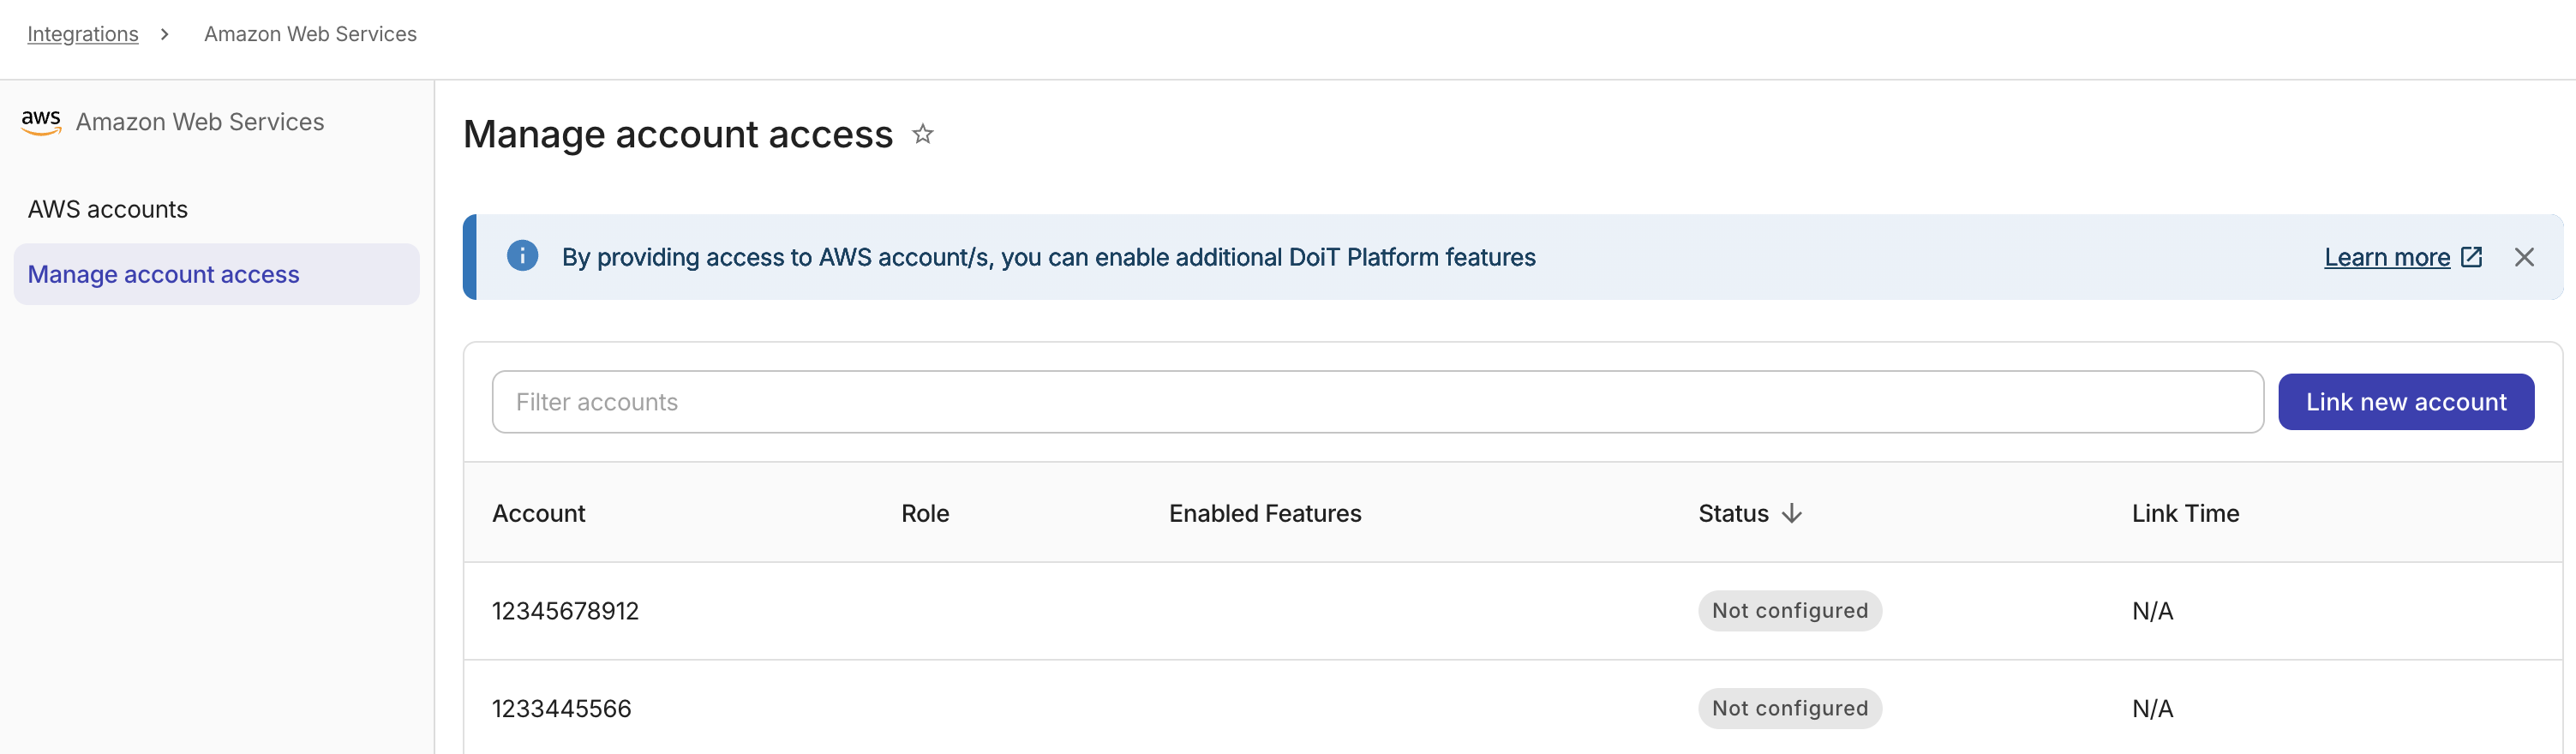
Task: Sort by the Role column header
Action: (925, 513)
